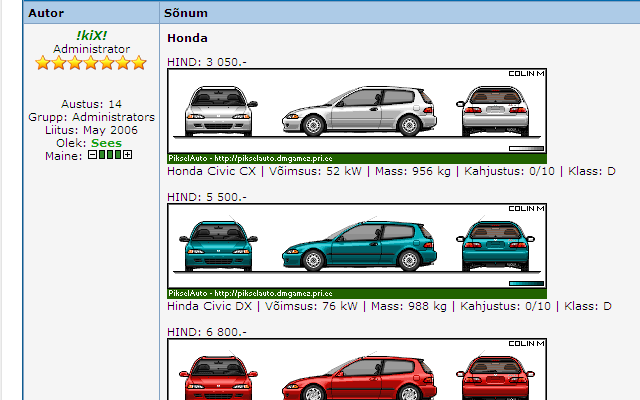640x400 pixels.
Task: Click the red Honda Civic image
Action: (357, 369)
